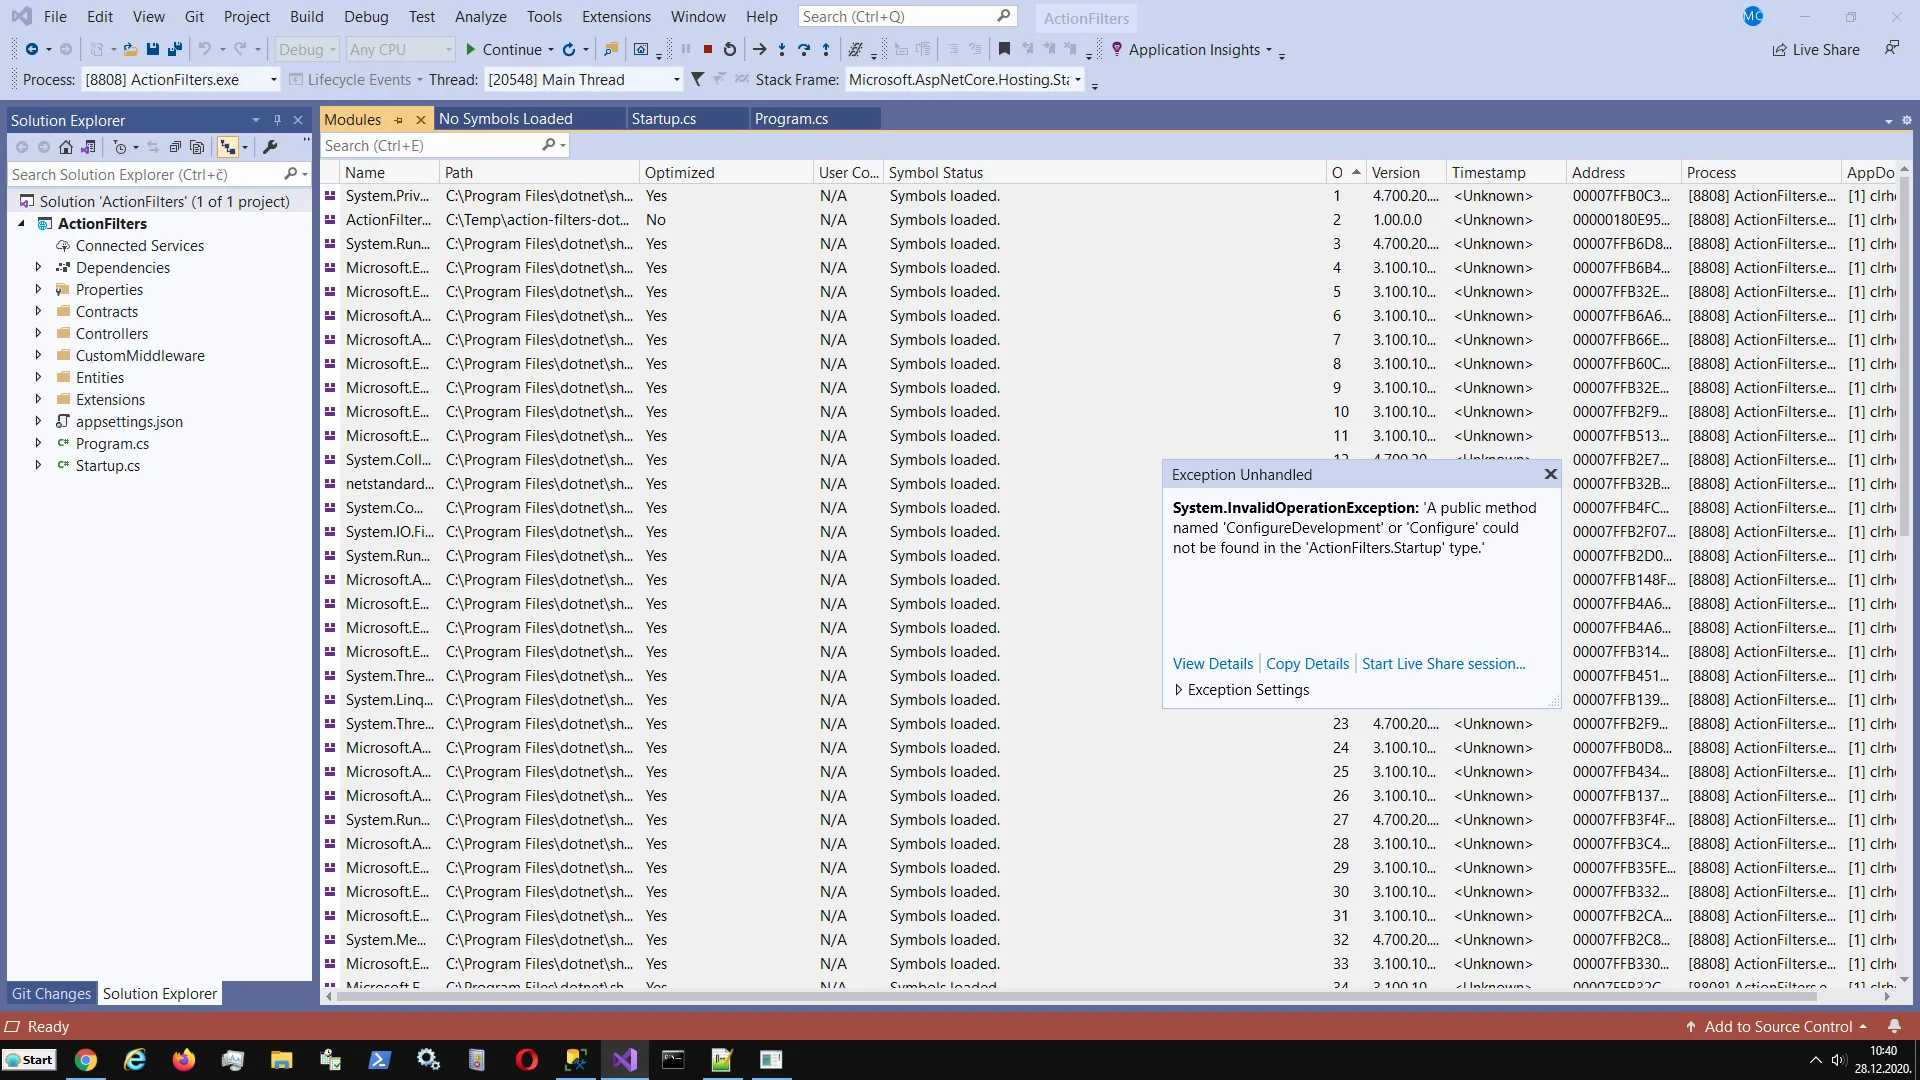The width and height of the screenshot is (1920, 1080).
Task: Click the Continue debugging button
Action: [503, 49]
